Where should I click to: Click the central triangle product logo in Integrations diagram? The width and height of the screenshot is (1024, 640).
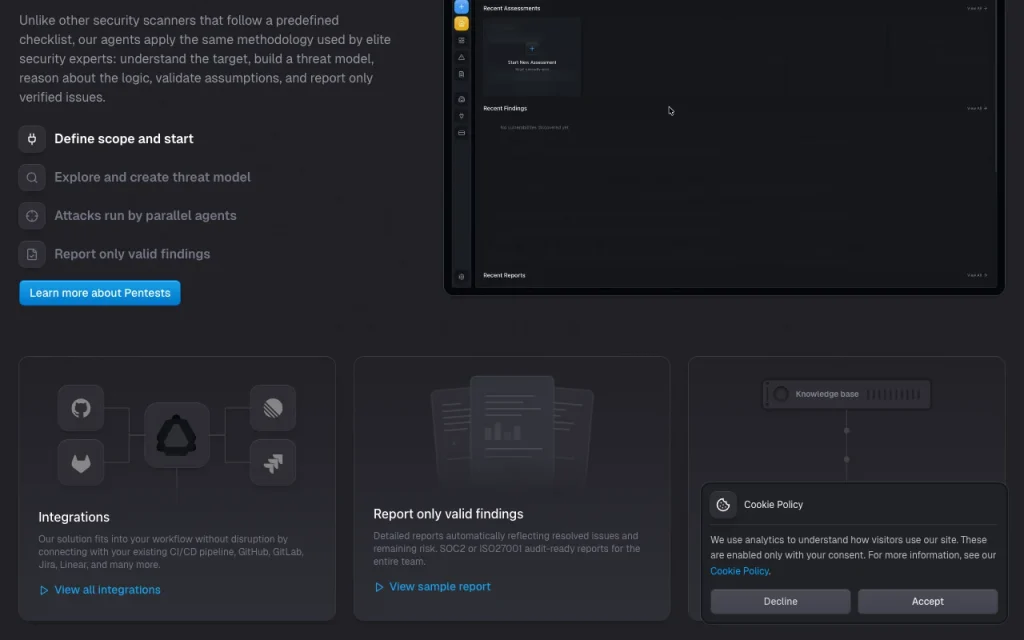(x=176, y=436)
